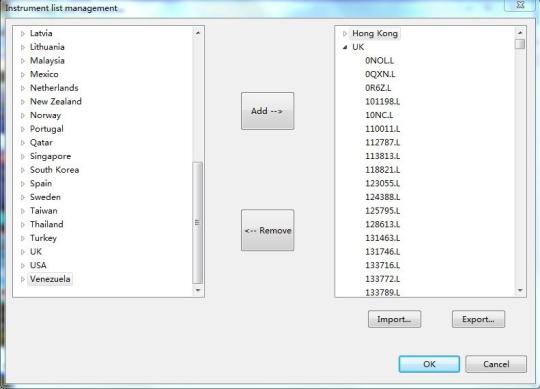
Task: Select Venezuela in the country list
Action: coord(50,279)
